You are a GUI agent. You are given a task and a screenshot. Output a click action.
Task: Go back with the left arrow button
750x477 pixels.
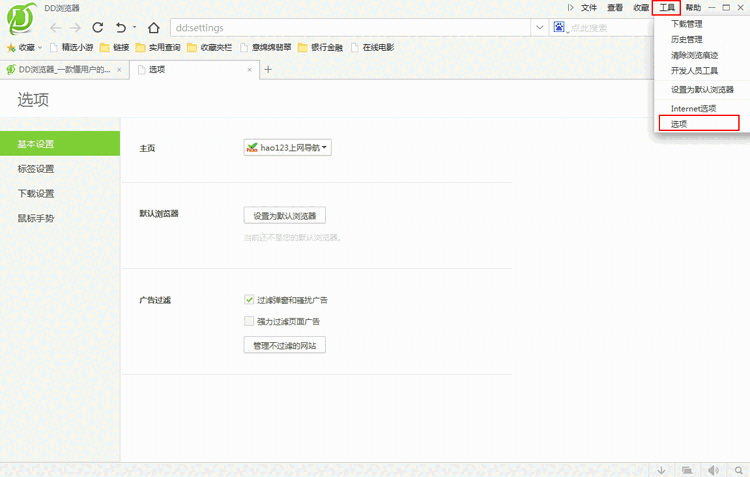55,28
